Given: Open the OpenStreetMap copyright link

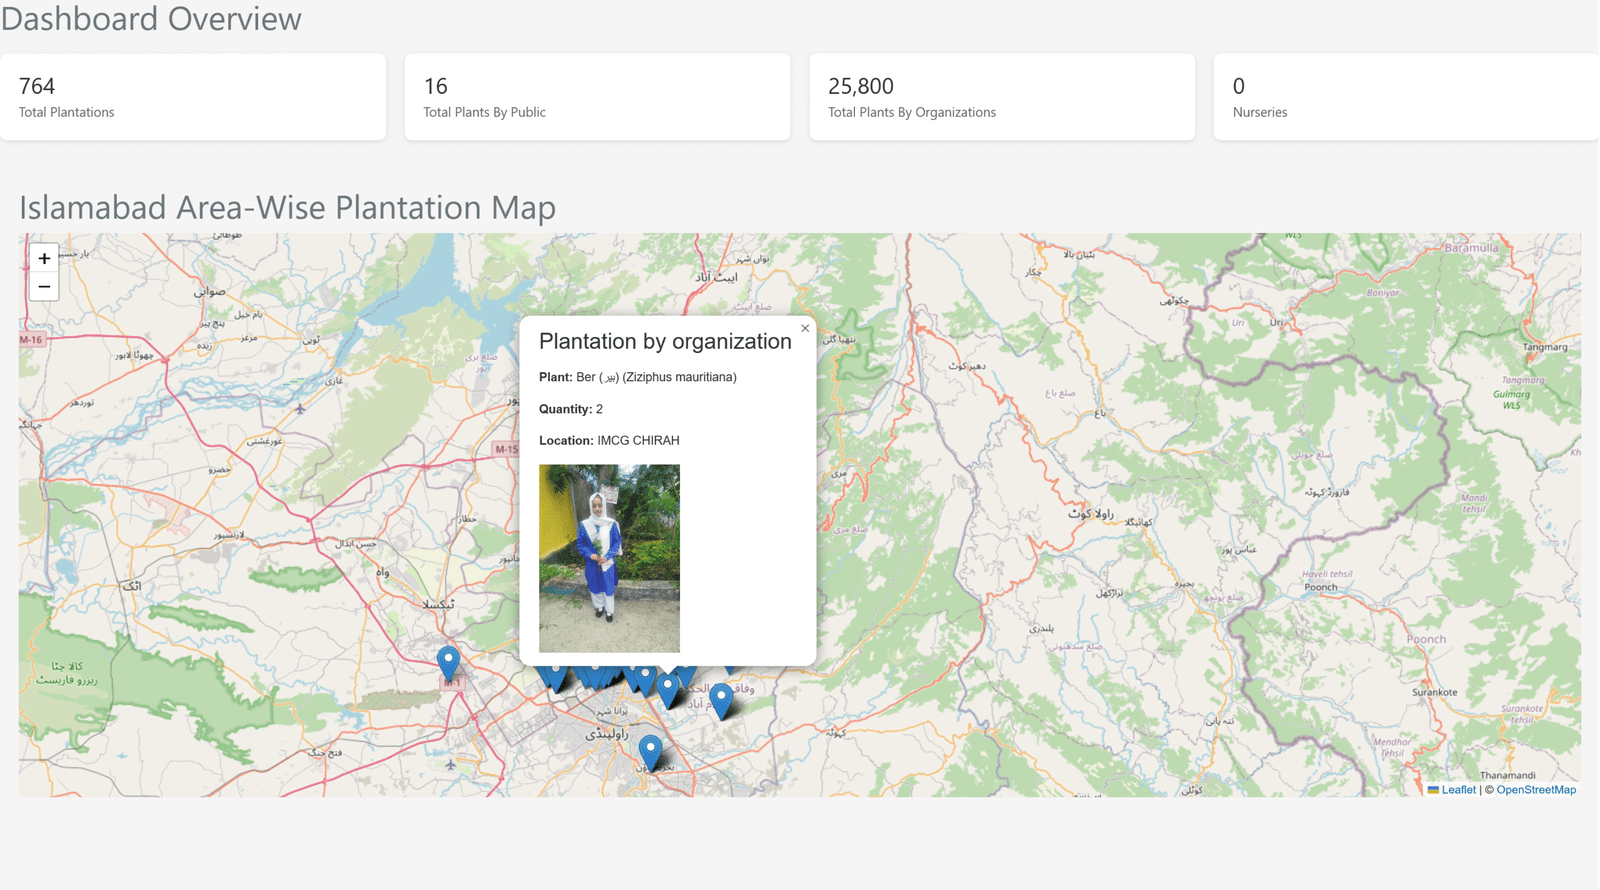Looking at the screenshot, I should click(1536, 790).
